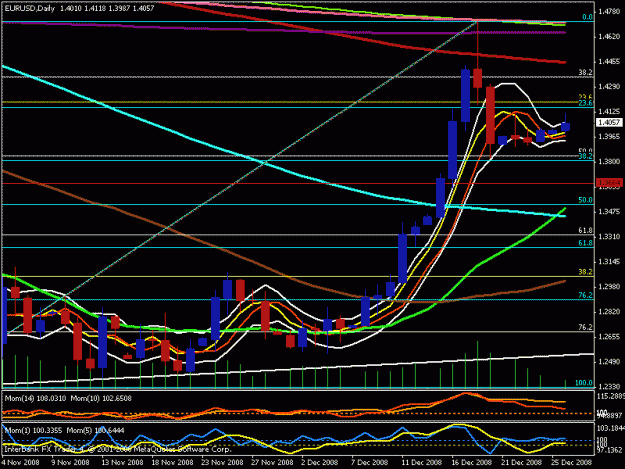This screenshot has width=625, height=469.
Task: Click the 21 Dec 2008 date label
Action: pyautogui.click(x=521, y=462)
